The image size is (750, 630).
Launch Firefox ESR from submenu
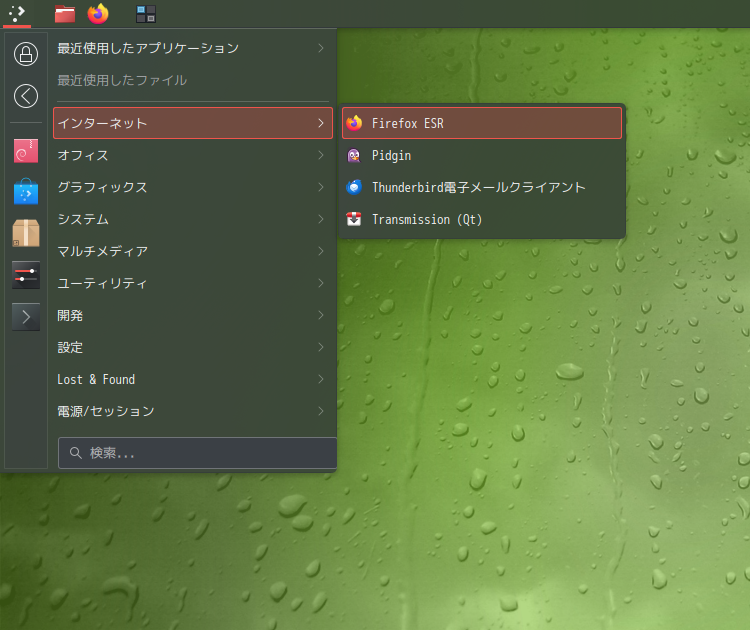tap(482, 123)
